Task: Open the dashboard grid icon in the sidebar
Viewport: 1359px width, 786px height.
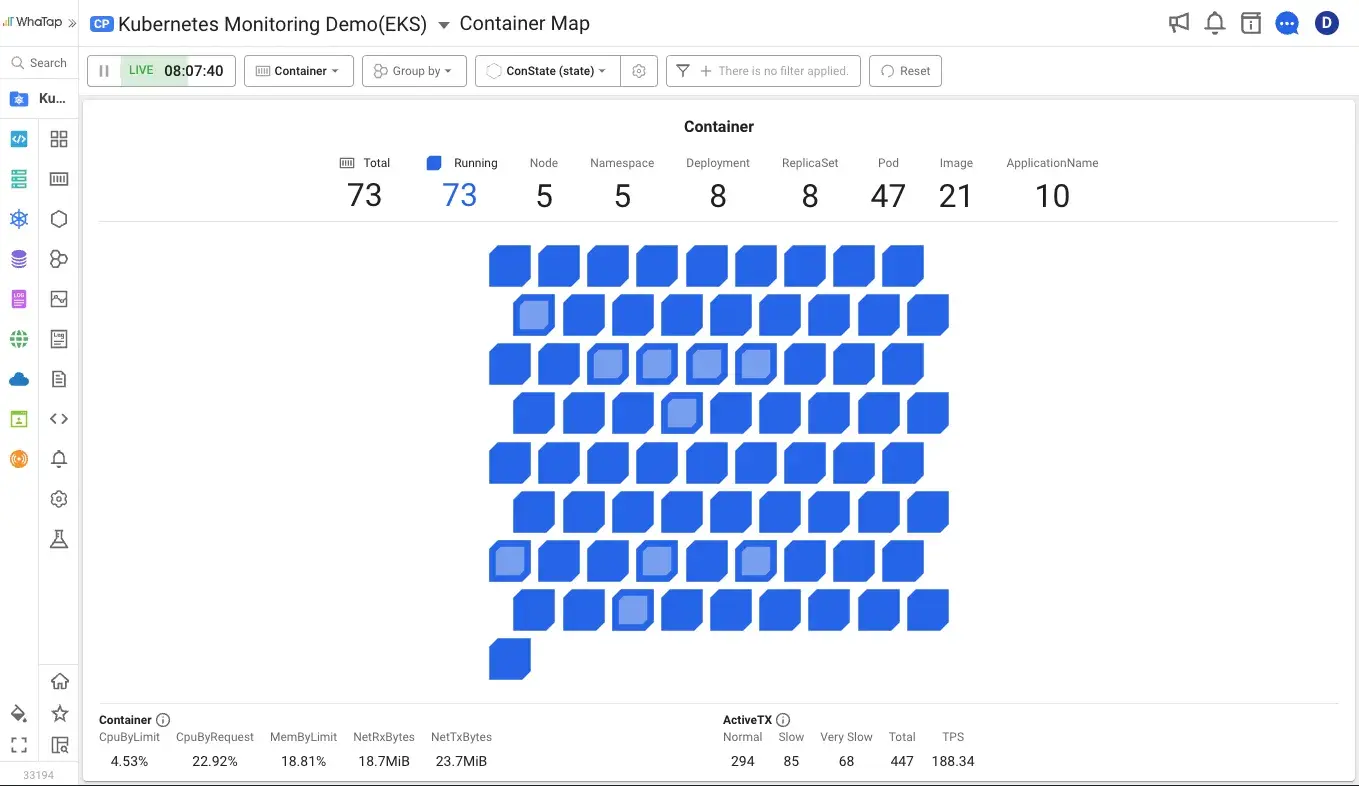Action: pos(58,138)
